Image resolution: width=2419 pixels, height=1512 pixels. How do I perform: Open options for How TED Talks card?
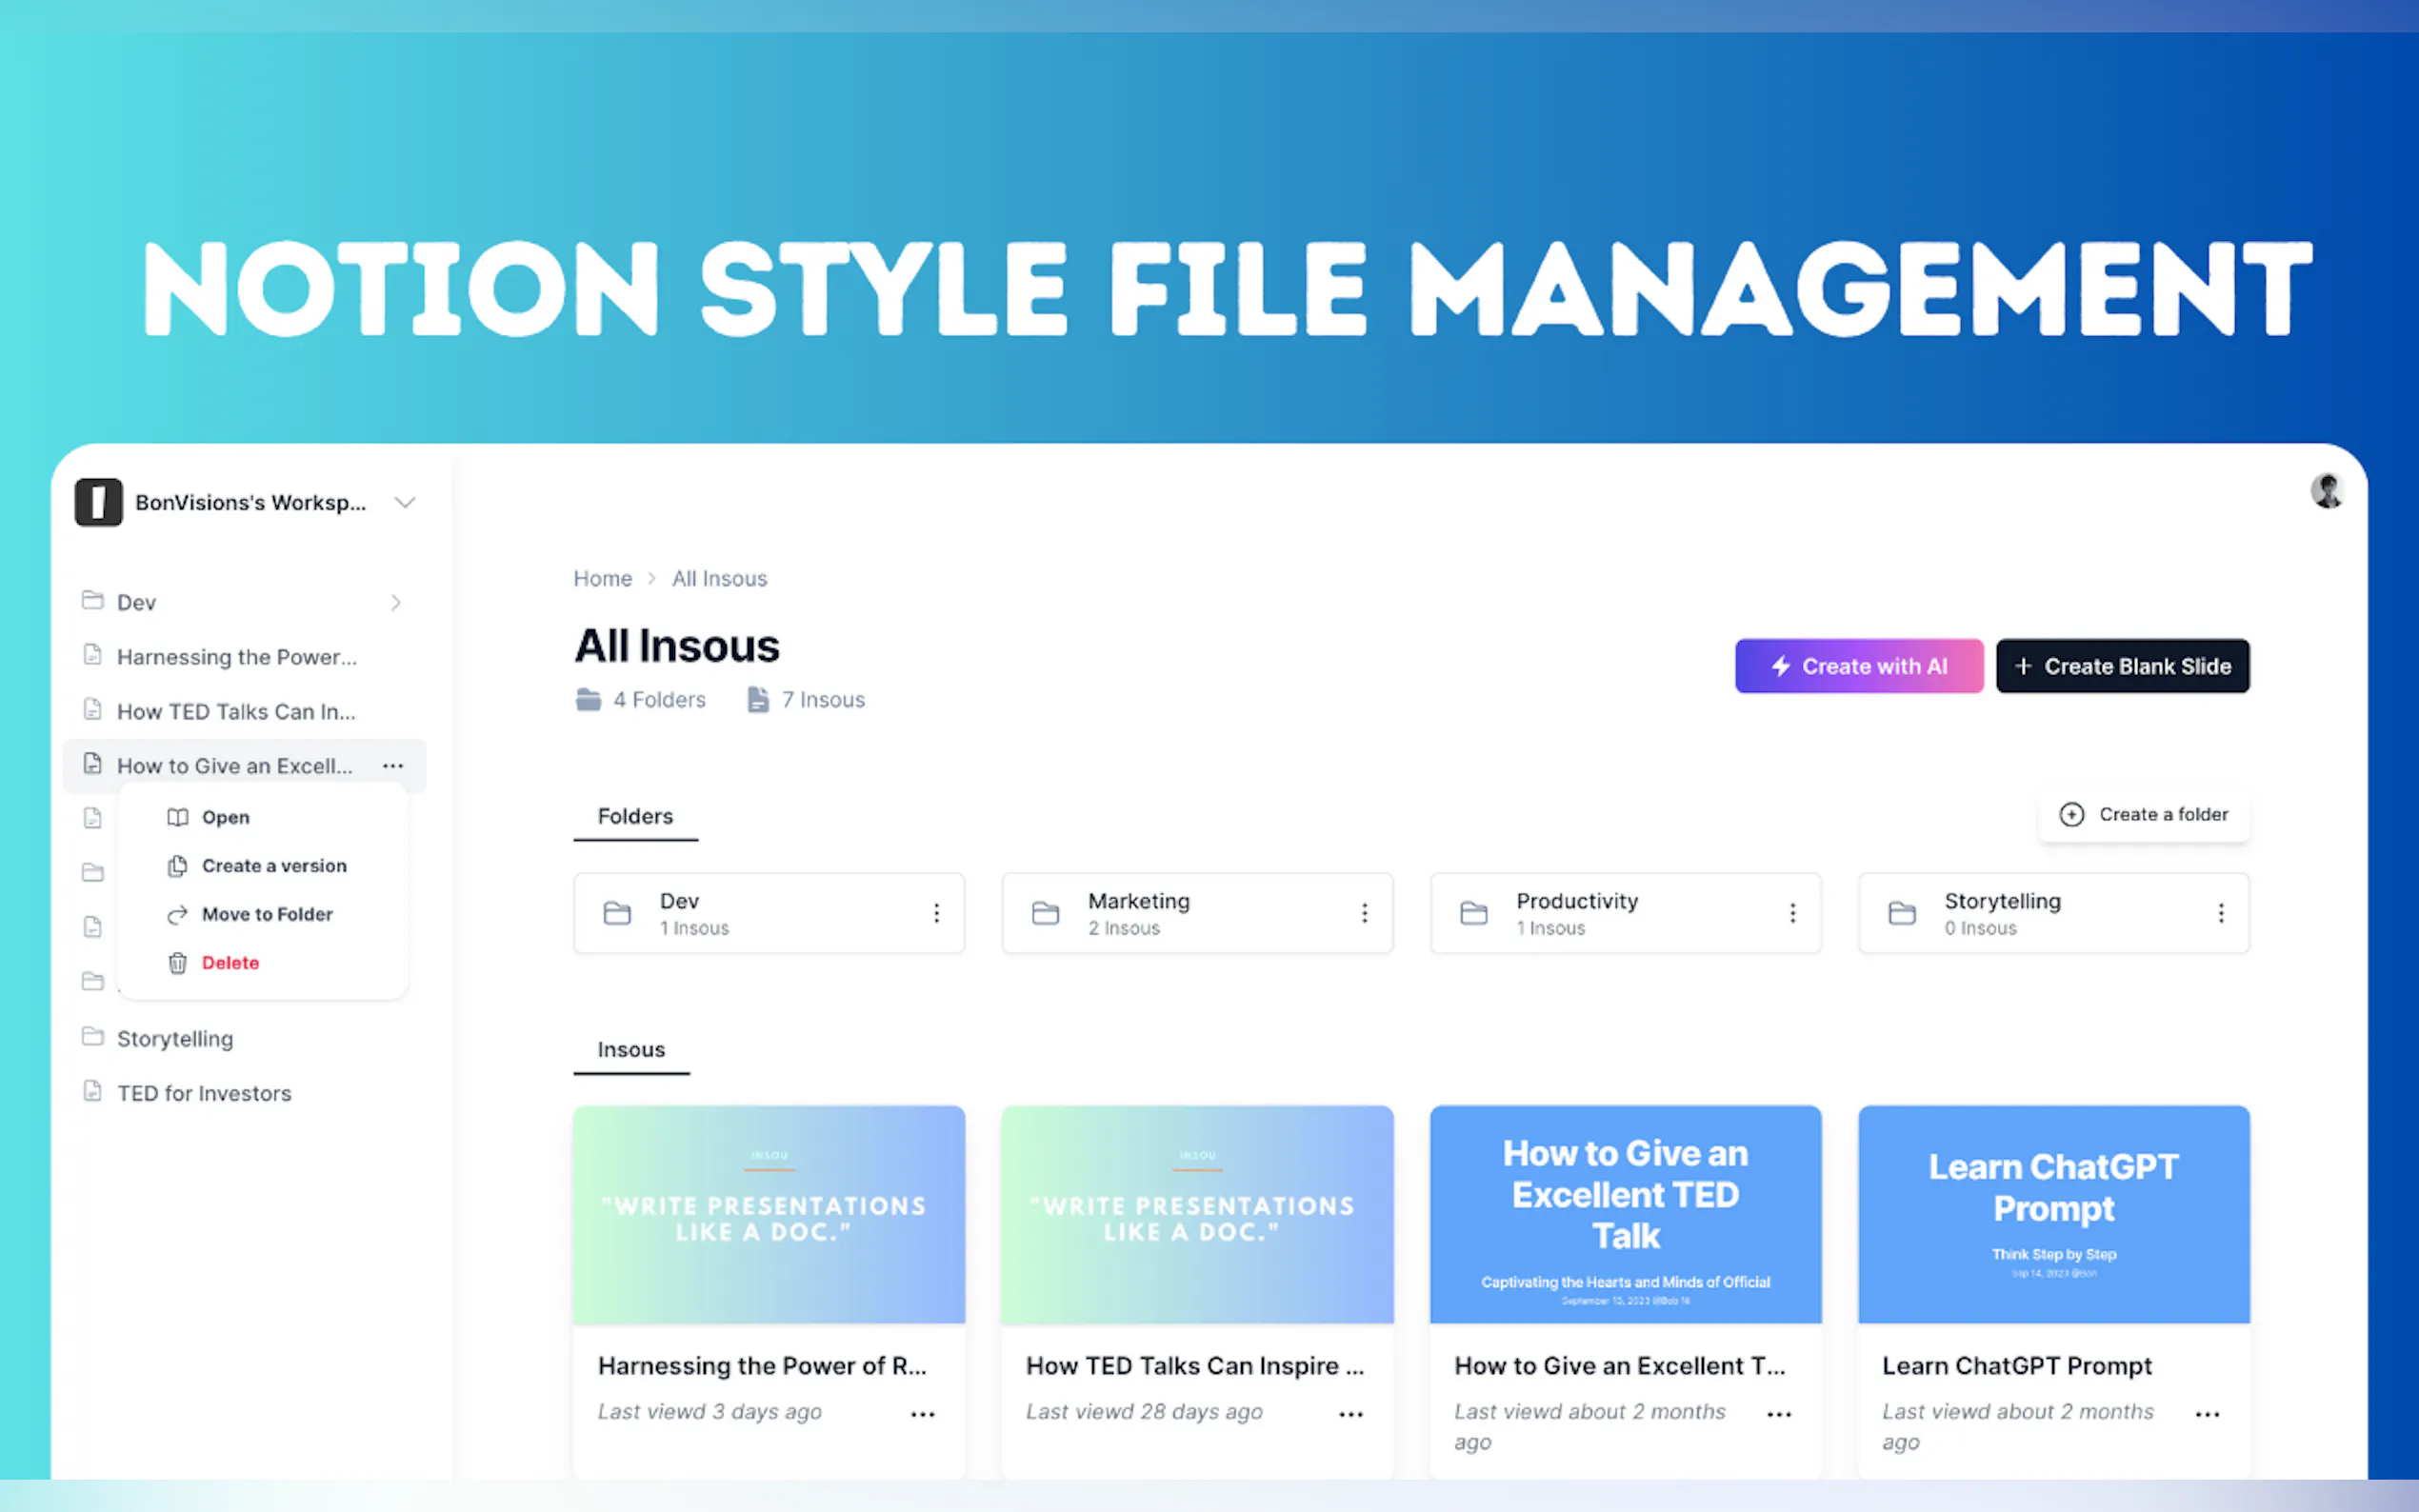tap(1350, 1414)
